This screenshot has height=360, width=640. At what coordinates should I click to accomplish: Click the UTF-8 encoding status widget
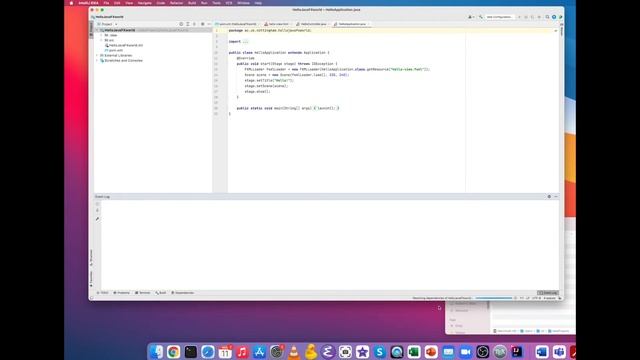coord(536,298)
